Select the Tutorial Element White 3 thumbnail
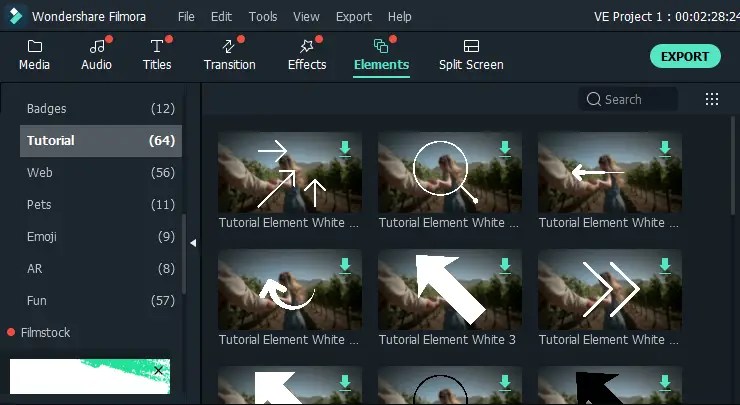The width and height of the screenshot is (740, 405). pos(450,289)
